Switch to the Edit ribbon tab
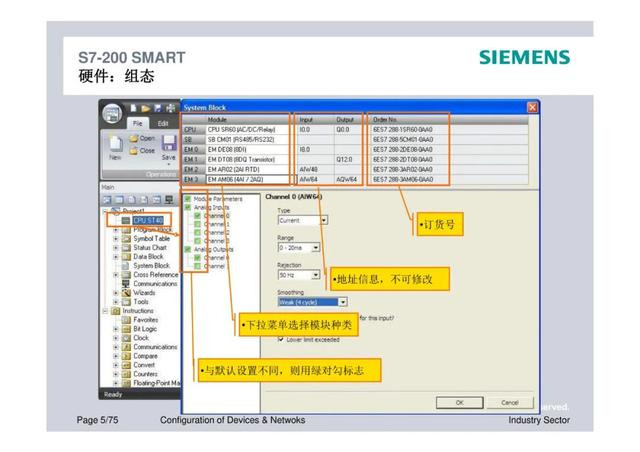 point(163,123)
